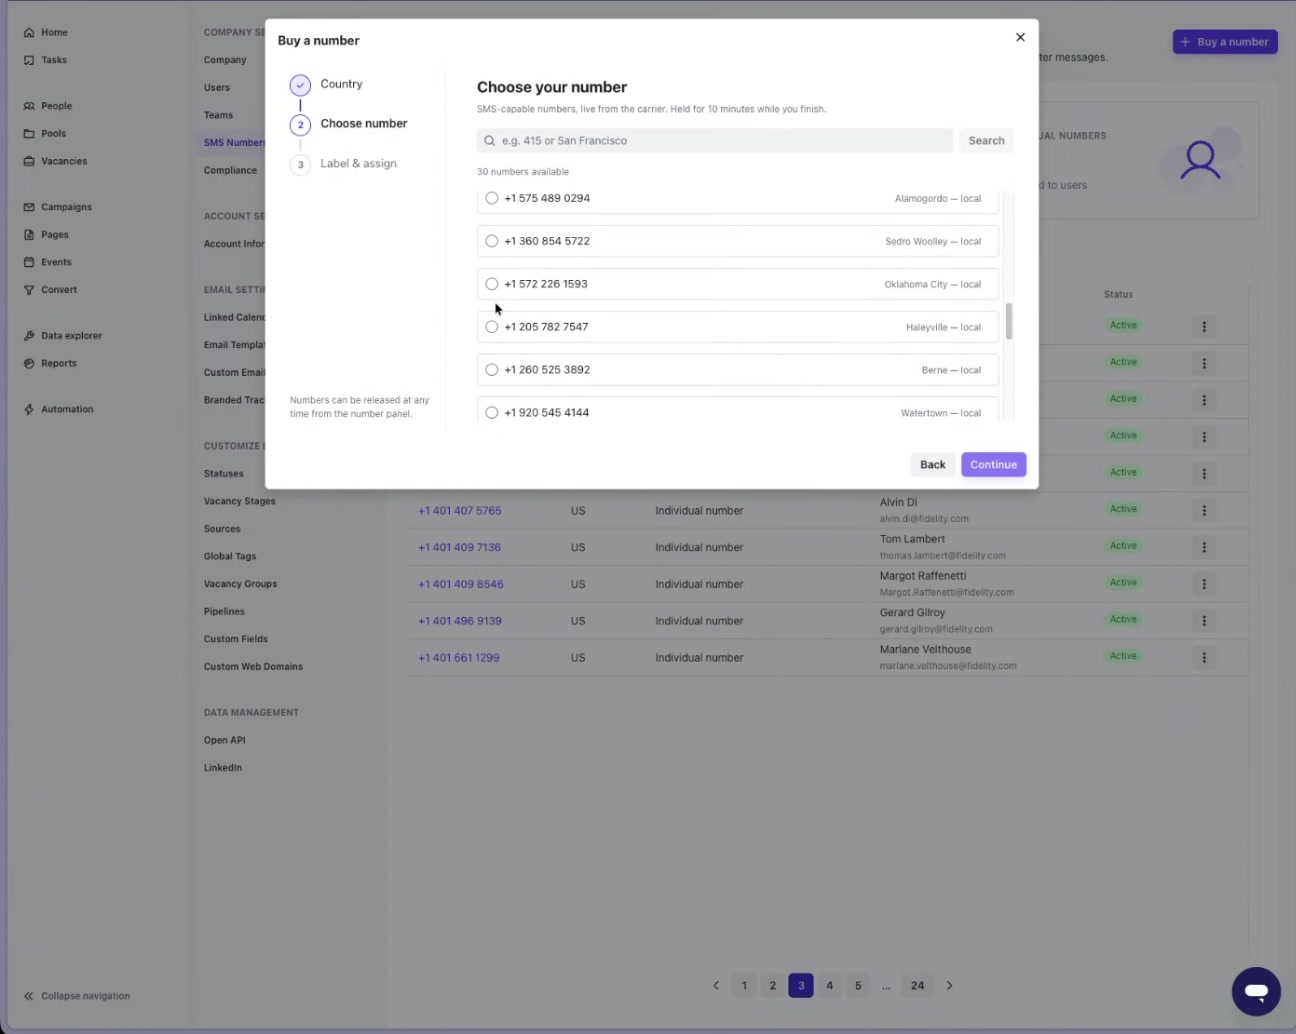Jump to page 24 in pagination
Image resolution: width=1296 pixels, height=1034 pixels.
[917, 986]
